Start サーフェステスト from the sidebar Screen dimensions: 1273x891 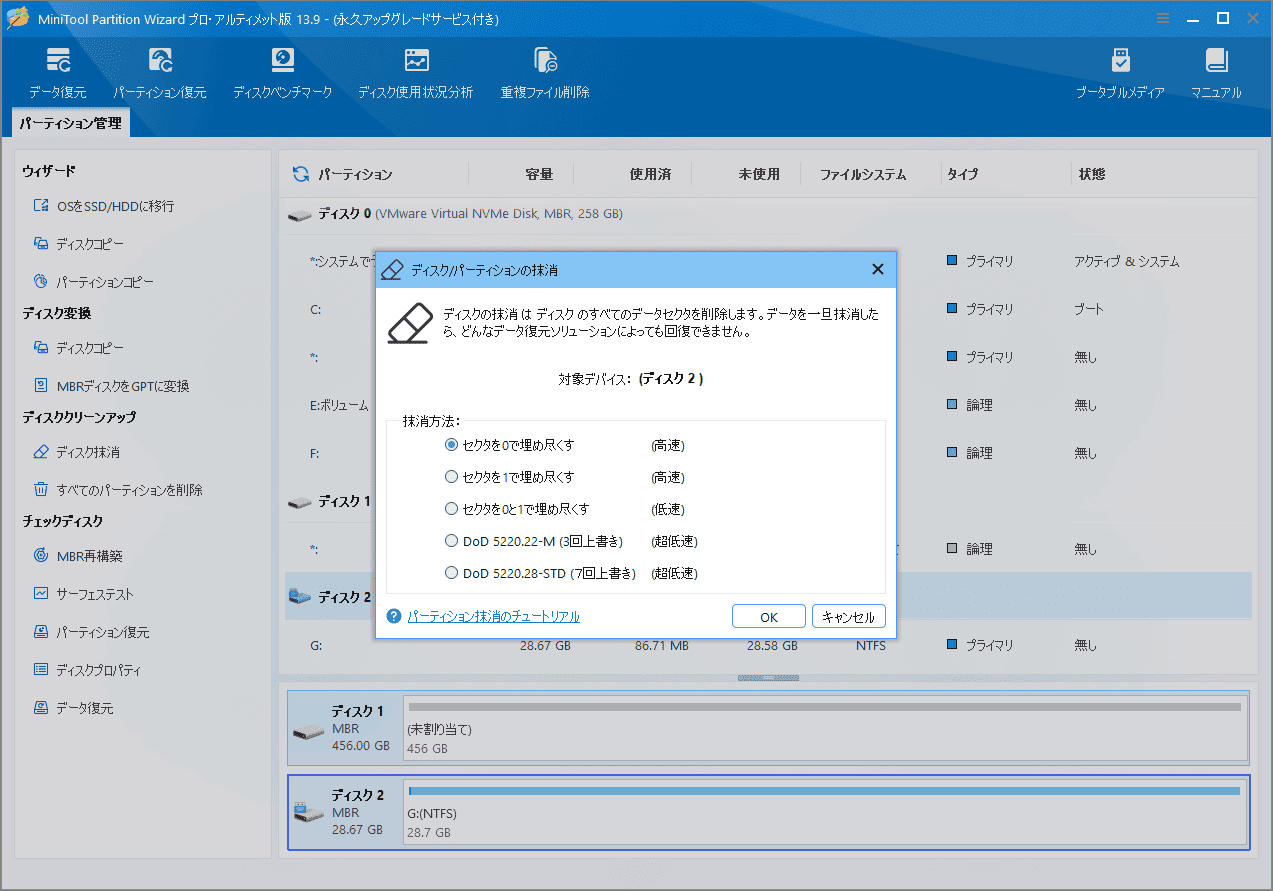83,594
